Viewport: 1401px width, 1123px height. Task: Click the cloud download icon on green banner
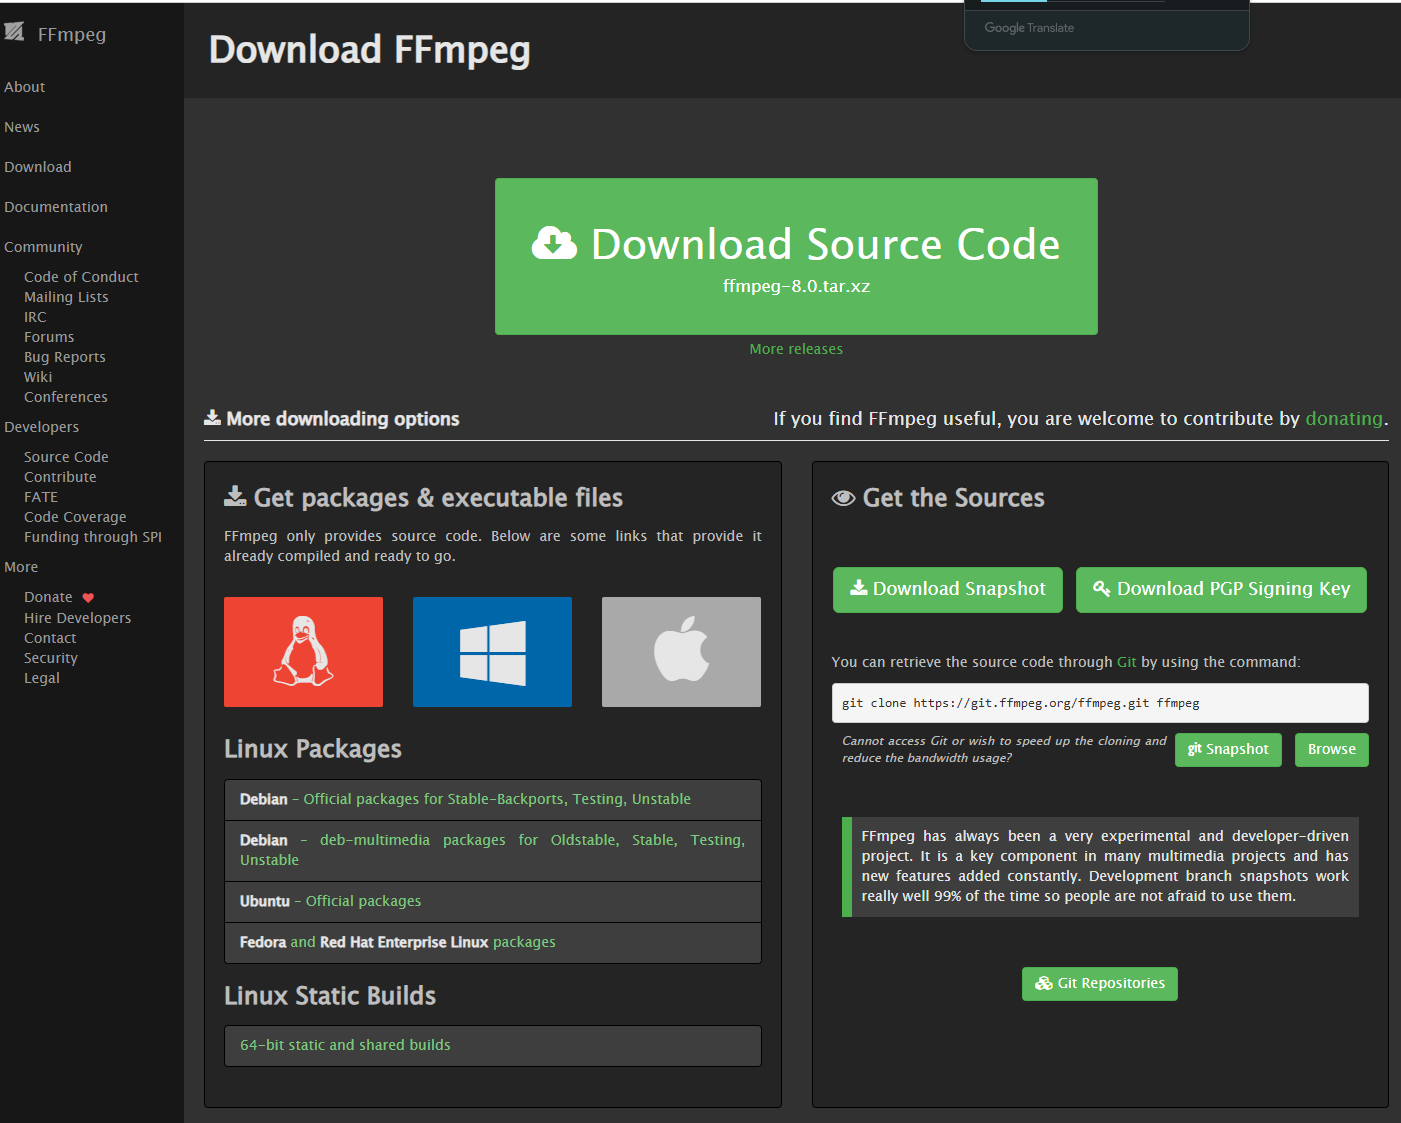pyautogui.click(x=554, y=243)
